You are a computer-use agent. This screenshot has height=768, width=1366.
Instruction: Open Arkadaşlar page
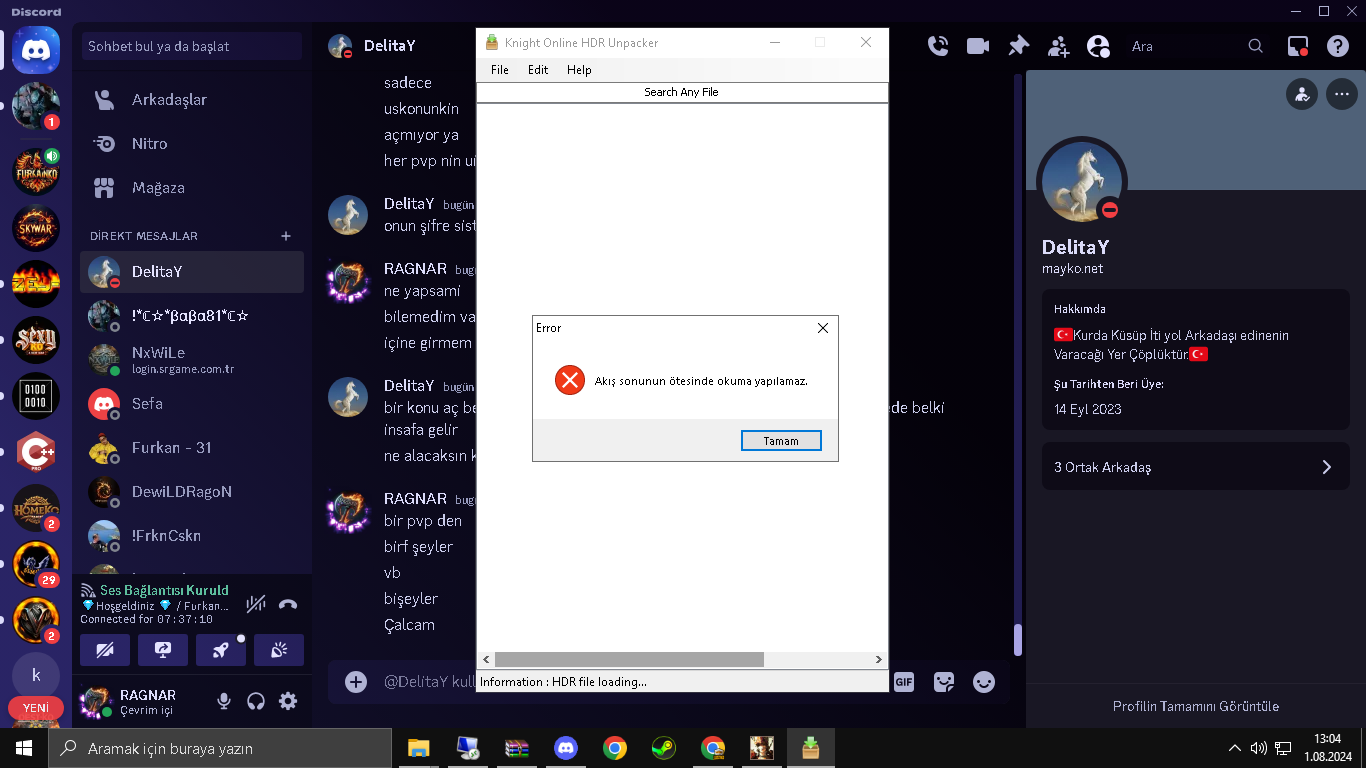[192, 100]
